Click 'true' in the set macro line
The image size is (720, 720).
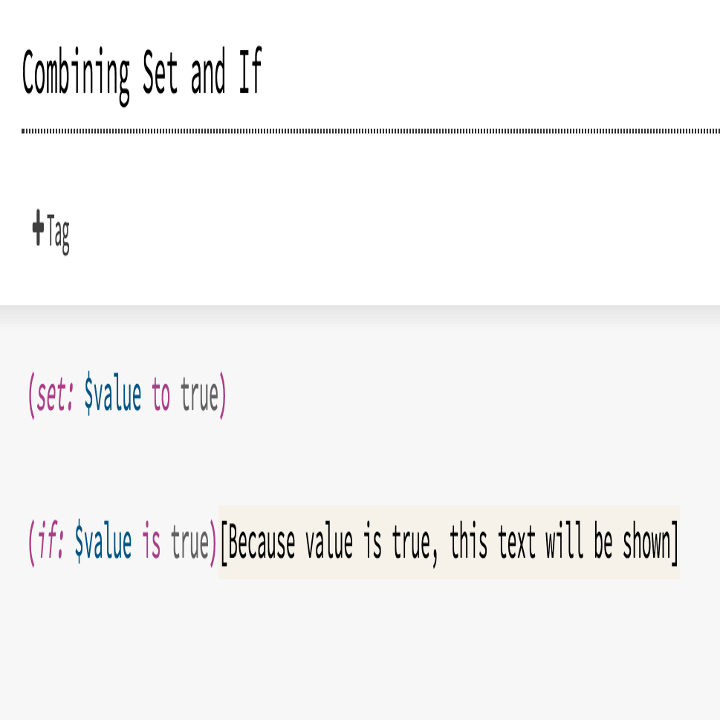coord(198,397)
